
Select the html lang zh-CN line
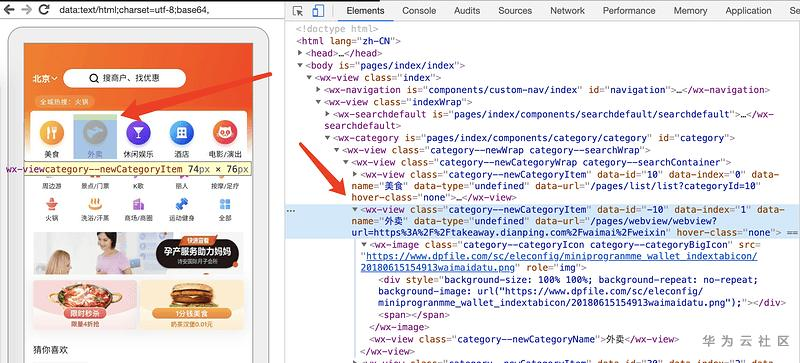tap(348, 41)
